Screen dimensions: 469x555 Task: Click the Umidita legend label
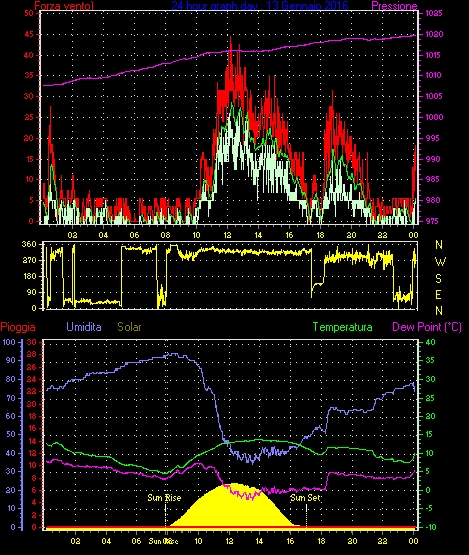pyautogui.click(x=84, y=327)
